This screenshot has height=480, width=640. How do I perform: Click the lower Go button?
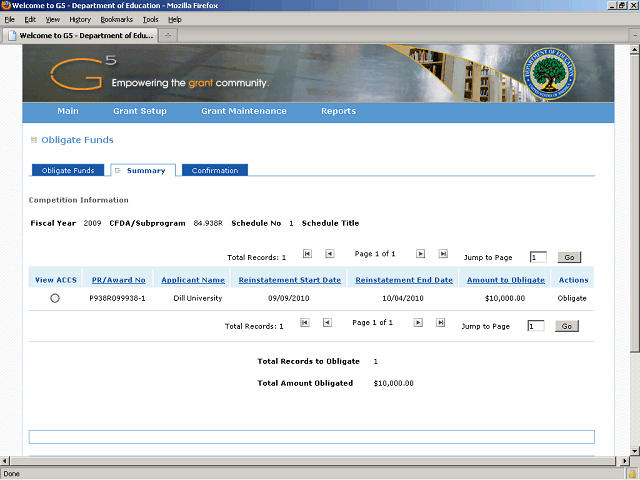tap(567, 326)
